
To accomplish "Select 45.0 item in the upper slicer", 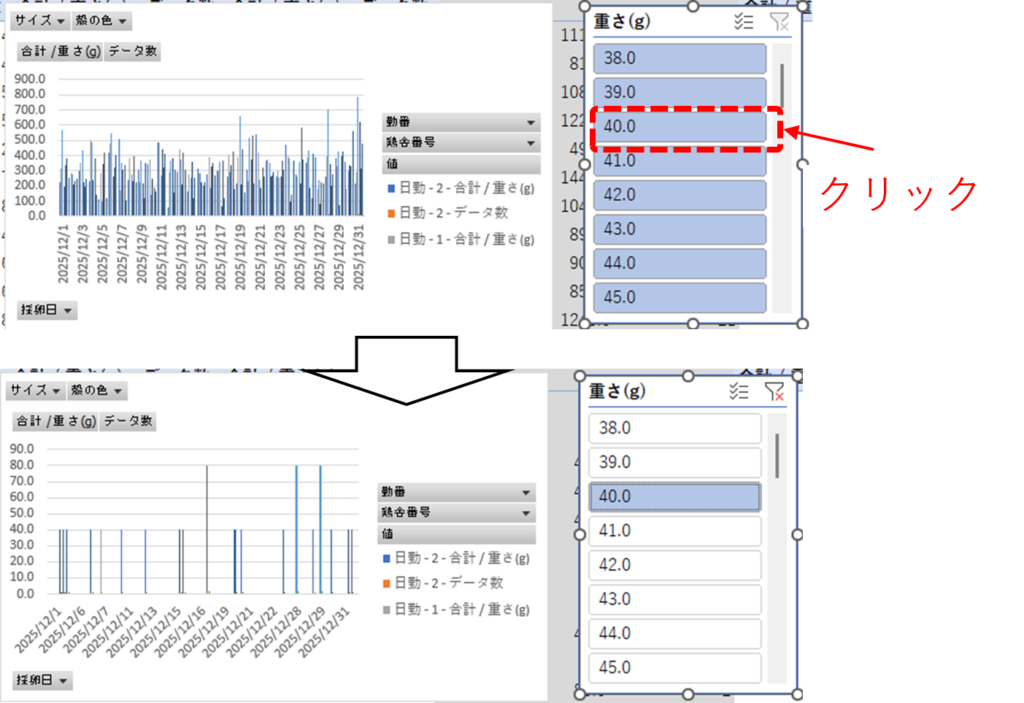I will 679,297.
